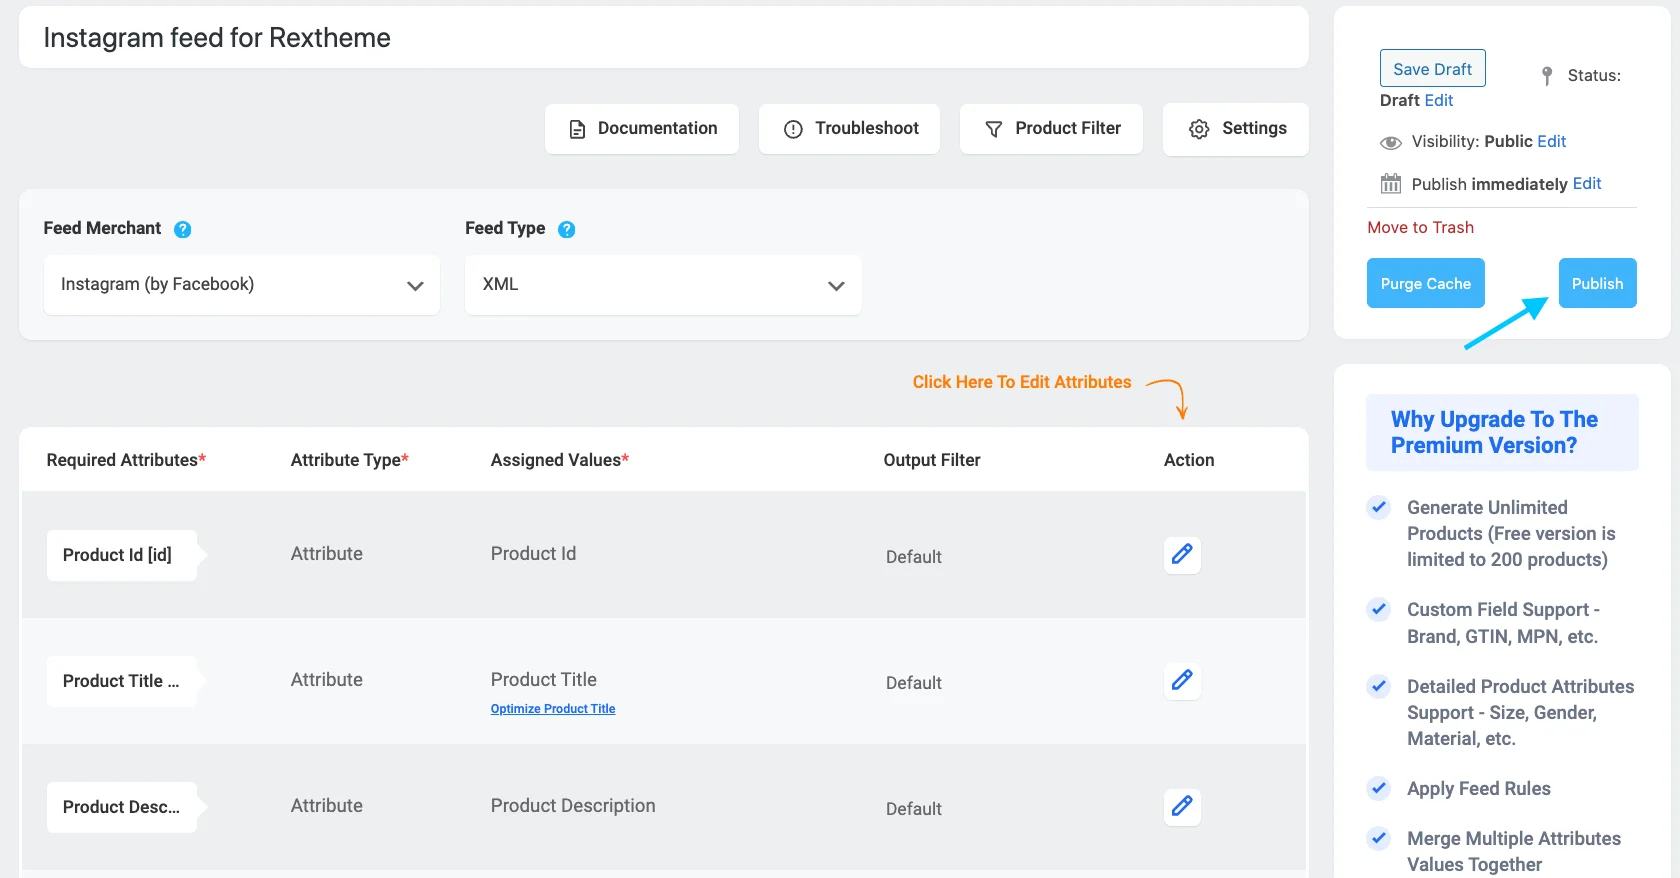Click Move to Trash link
This screenshot has width=1680, height=878.
[x=1420, y=227]
